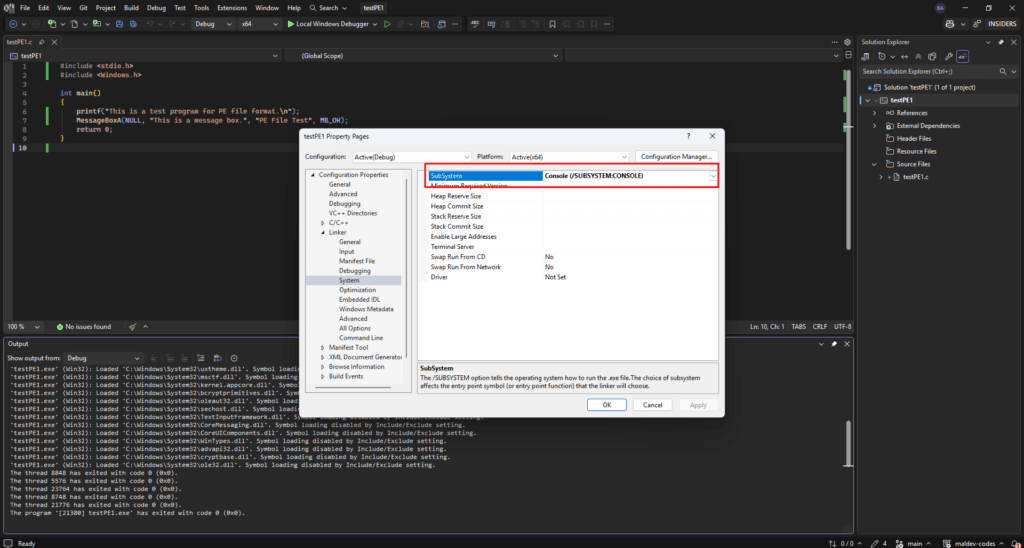
Task: Open Properties wrench icon in Solution Explorer
Action: [948, 57]
